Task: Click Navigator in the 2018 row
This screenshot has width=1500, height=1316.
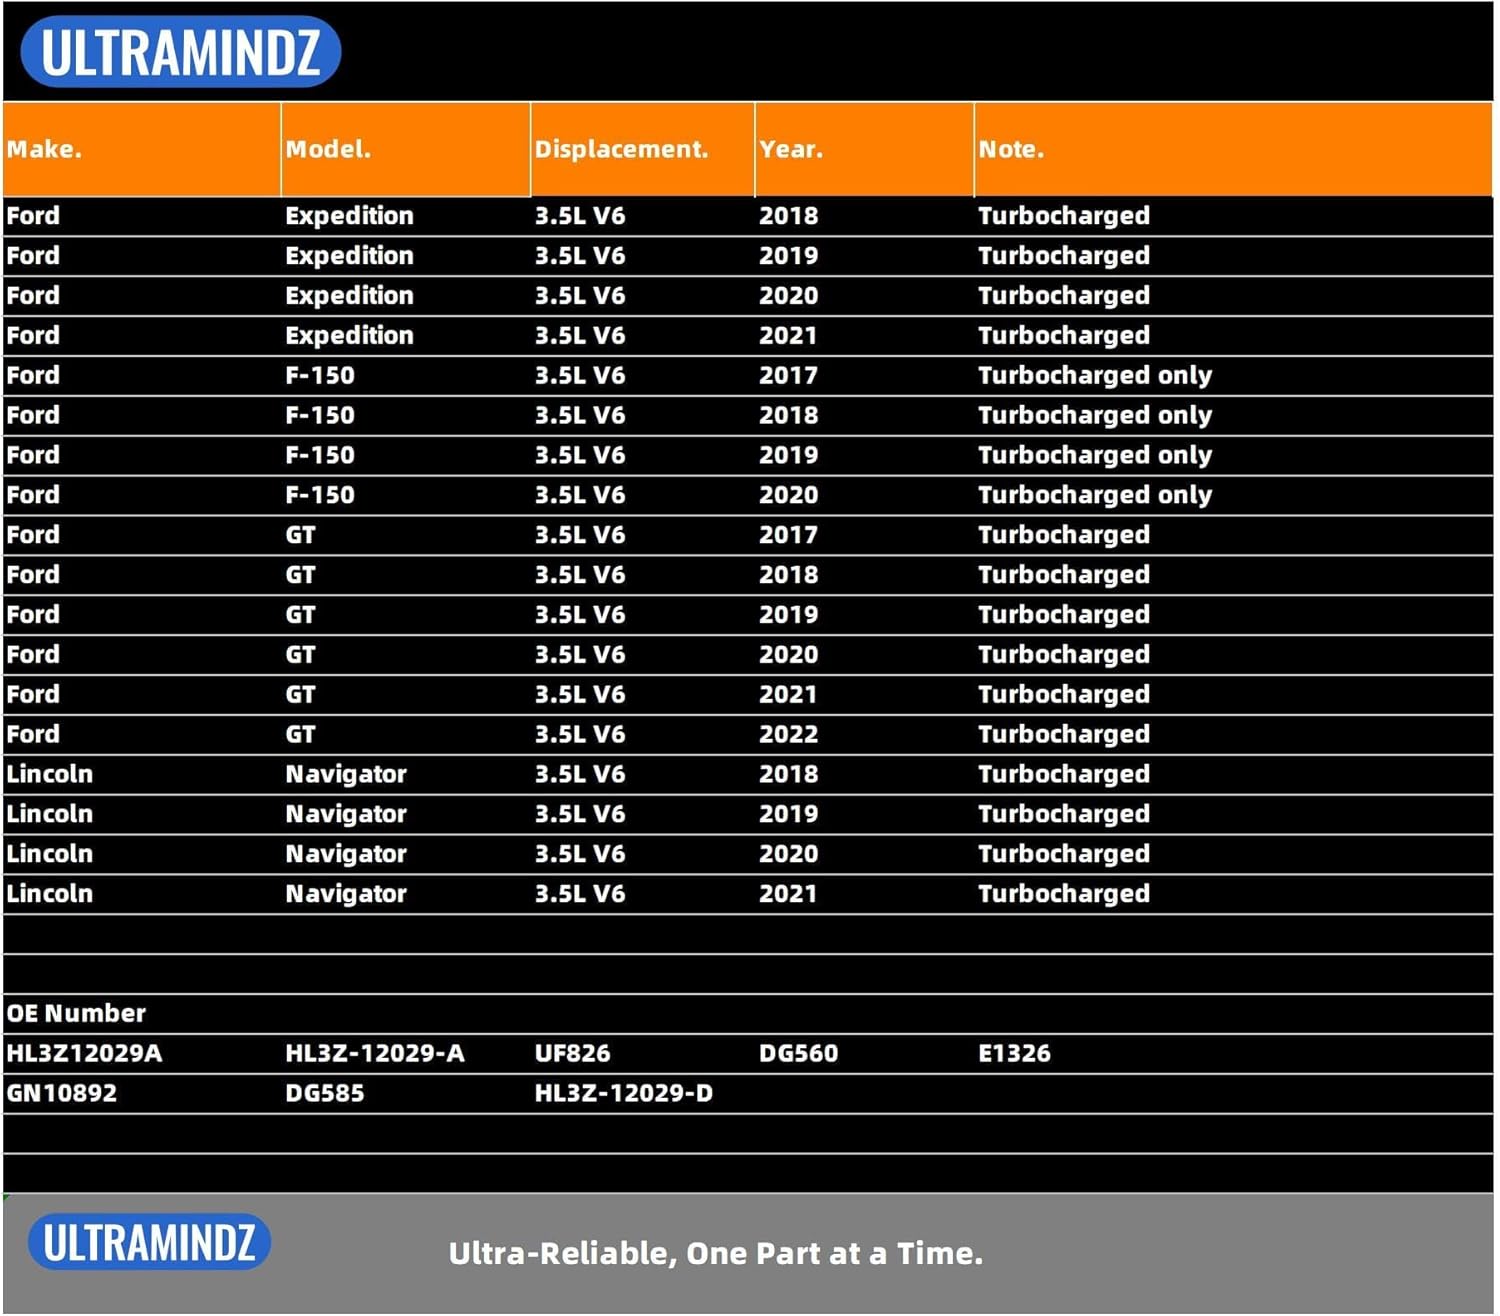Action: click(346, 775)
